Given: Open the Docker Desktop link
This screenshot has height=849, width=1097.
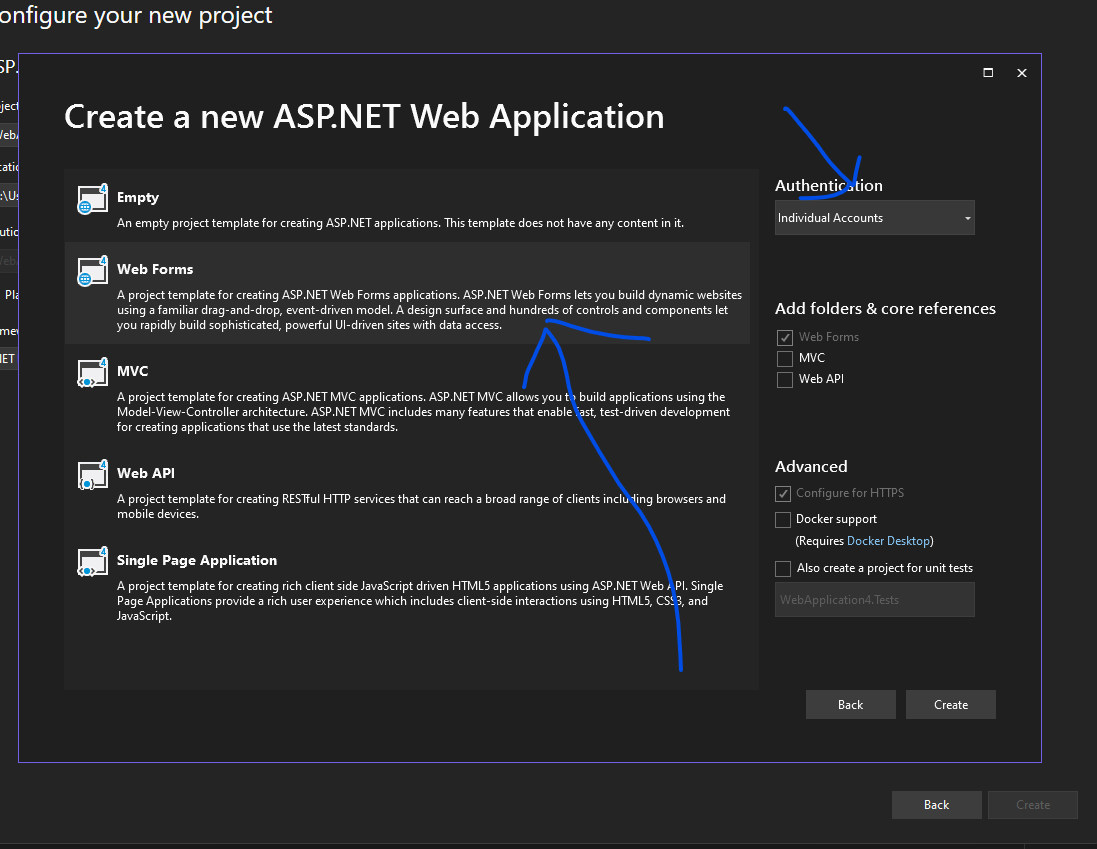Looking at the screenshot, I should 889,541.
